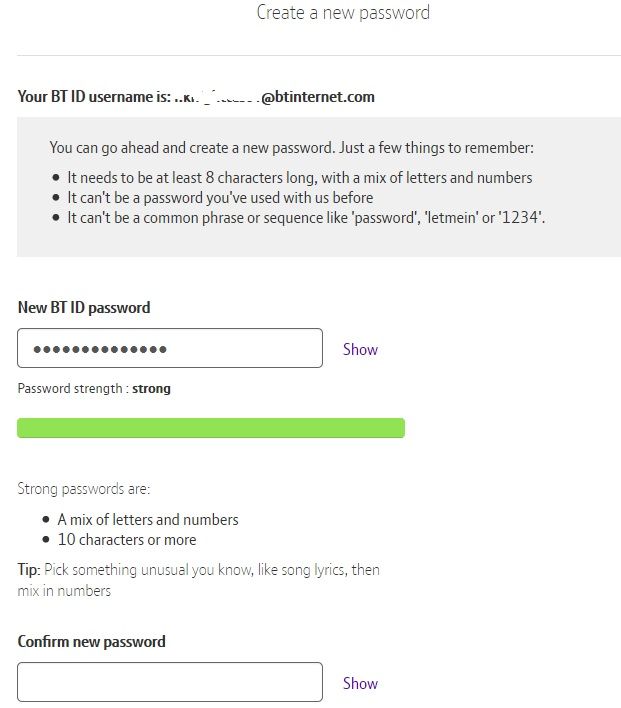The width and height of the screenshot is (621, 708).
Task: Click the 'Password strength : strong' text
Action: tap(94, 388)
